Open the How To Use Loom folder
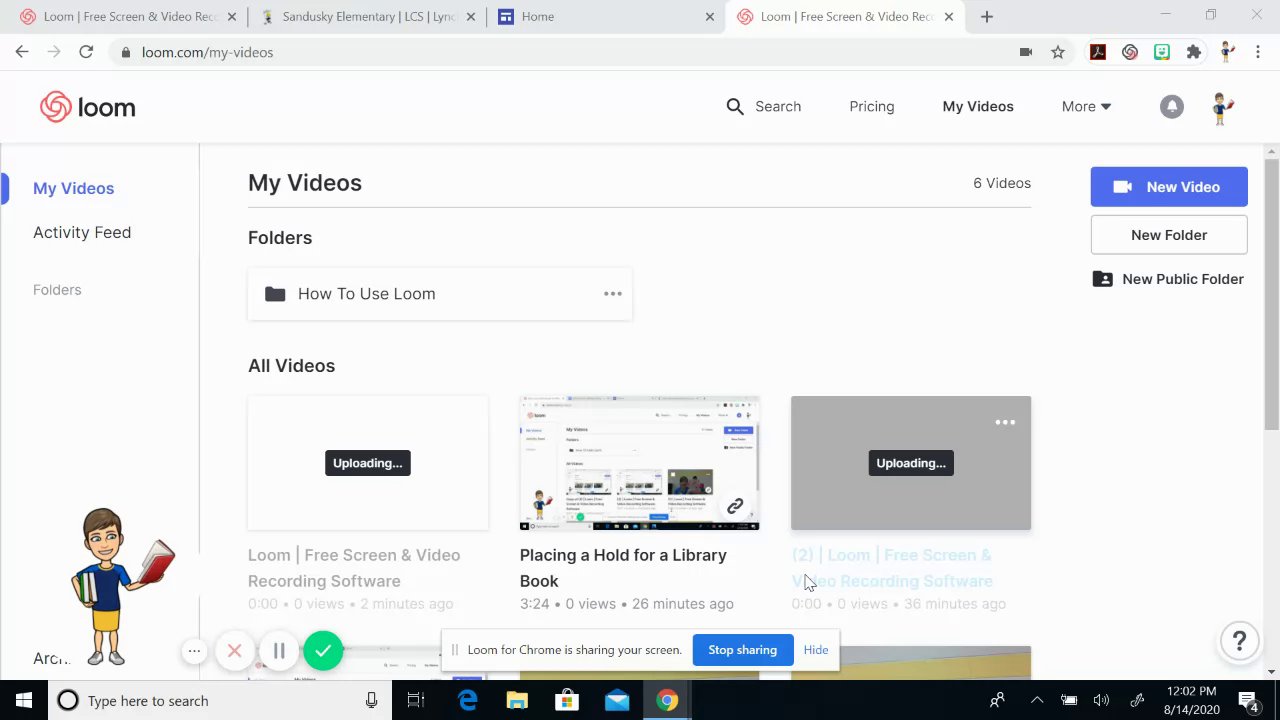 coord(440,294)
